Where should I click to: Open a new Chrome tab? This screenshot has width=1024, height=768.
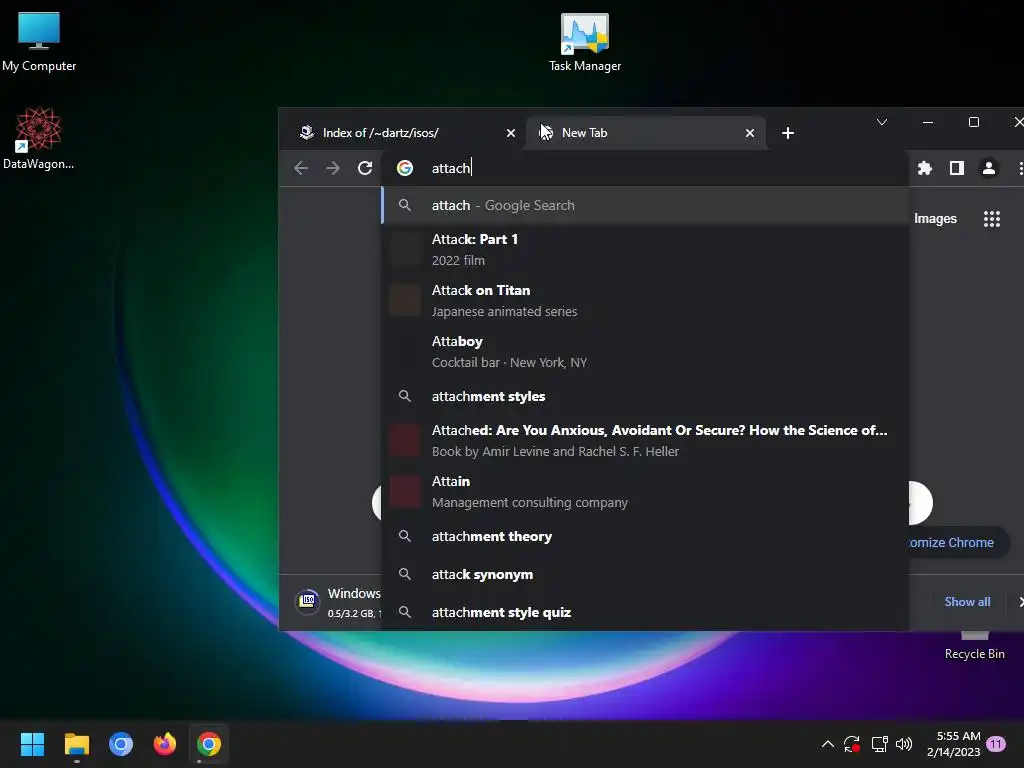click(x=788, y=133)
